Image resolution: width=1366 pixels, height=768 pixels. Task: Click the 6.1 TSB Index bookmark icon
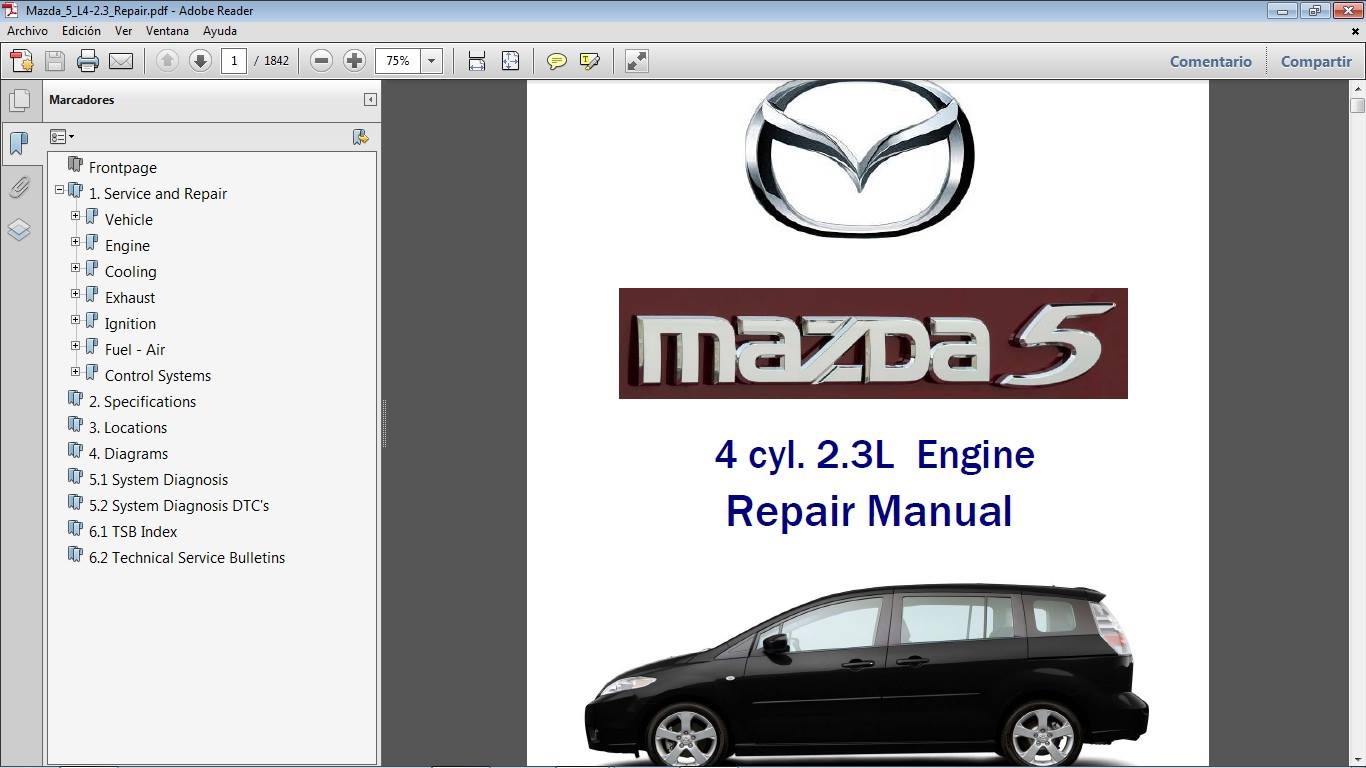[x=75, y=529]
